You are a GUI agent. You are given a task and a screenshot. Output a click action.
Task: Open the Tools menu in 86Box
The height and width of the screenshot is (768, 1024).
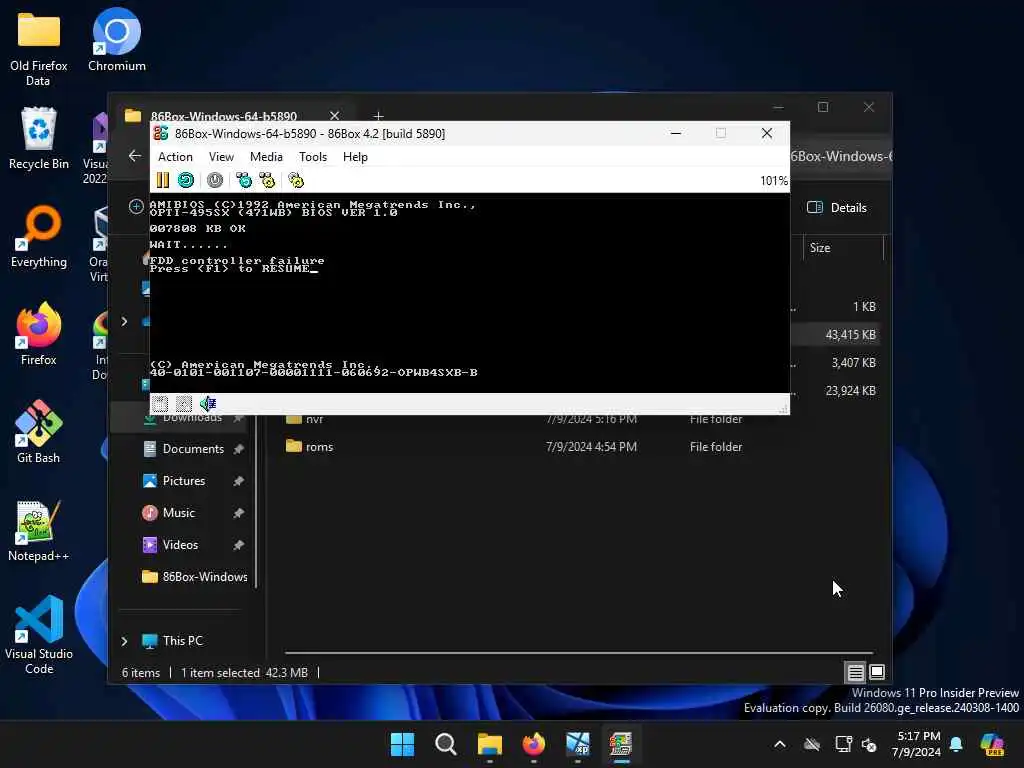click(313, 157)
